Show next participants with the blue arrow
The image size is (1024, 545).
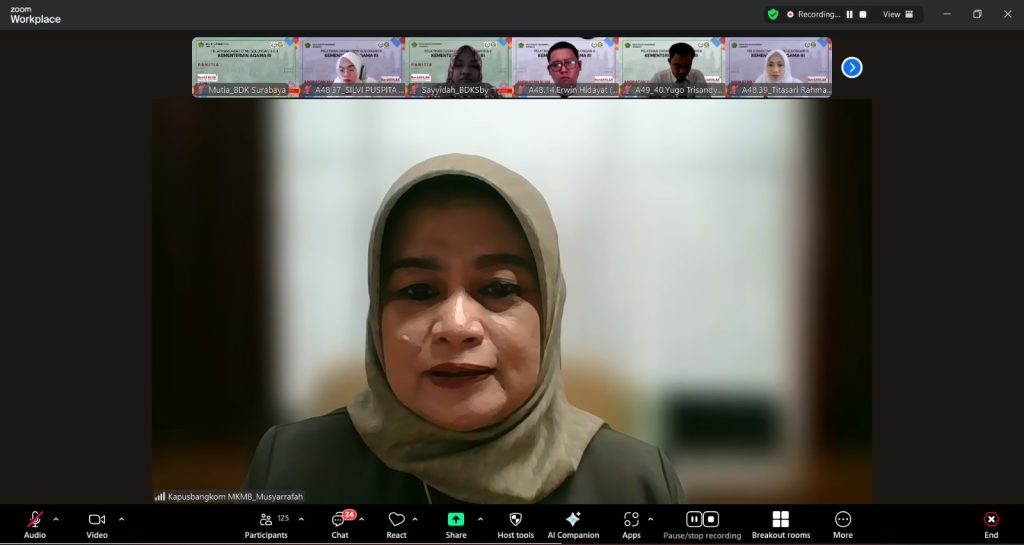pyautogui.click(x=851, y=67)
